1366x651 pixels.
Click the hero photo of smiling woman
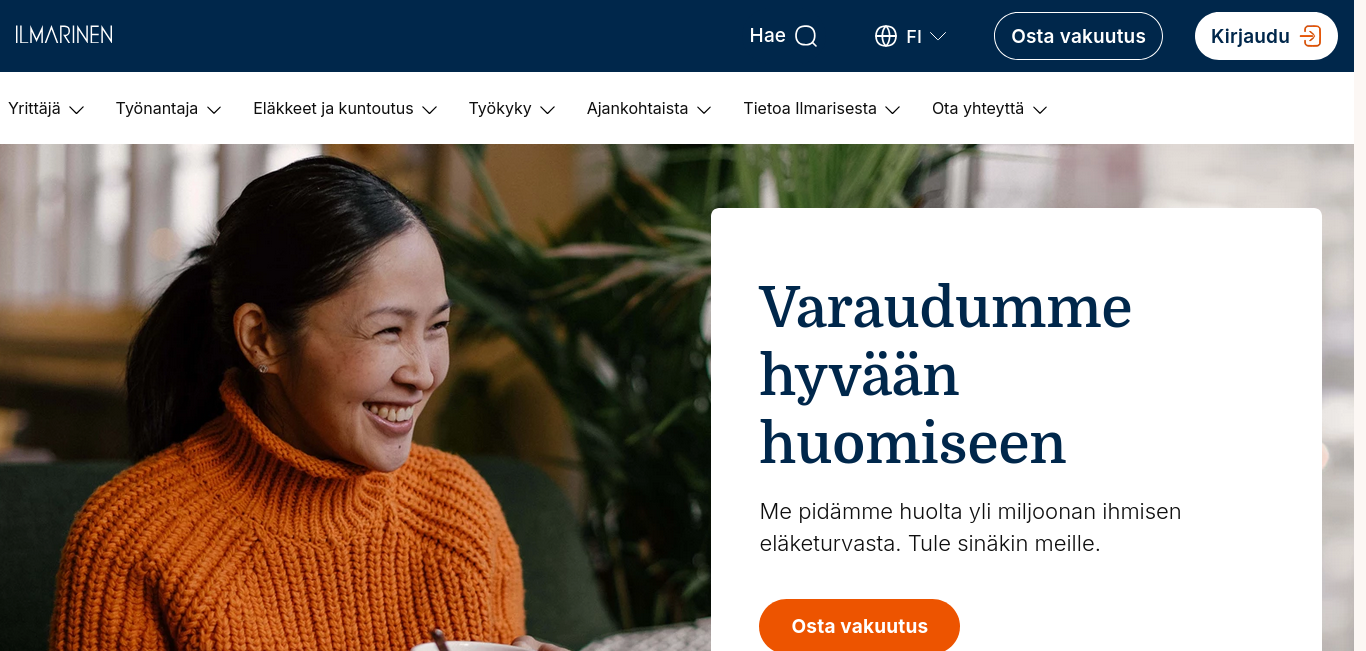pyautogui.click(x=355, y=398)
